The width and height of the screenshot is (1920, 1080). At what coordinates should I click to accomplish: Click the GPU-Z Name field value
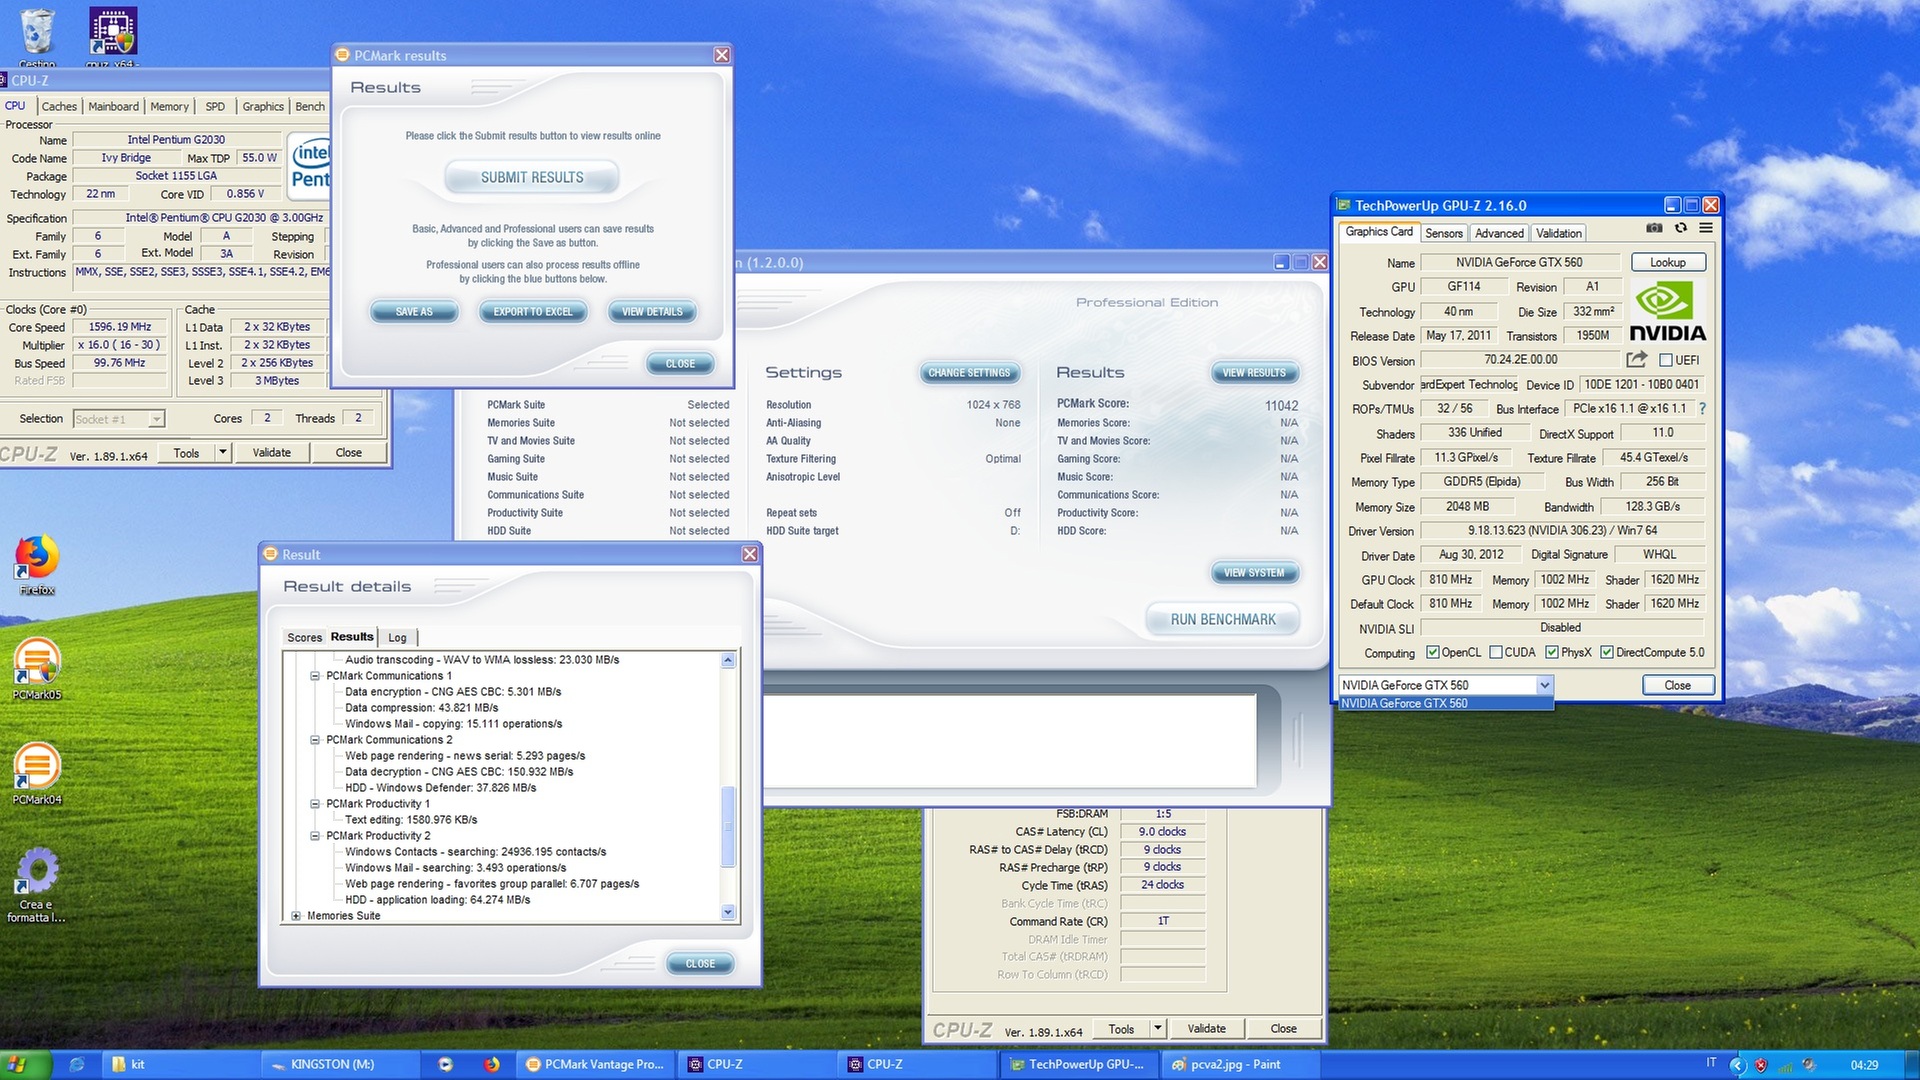pos(1519,262)
